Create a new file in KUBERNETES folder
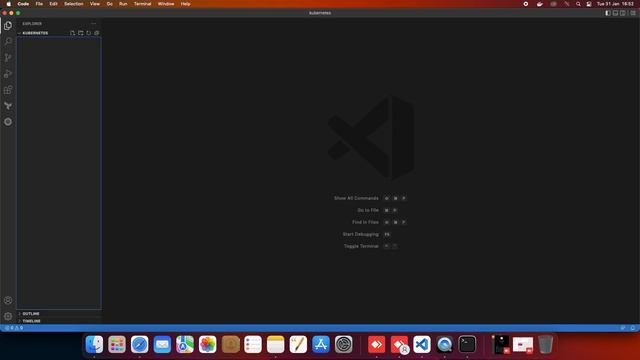640x360 pixels. [73, 33]
